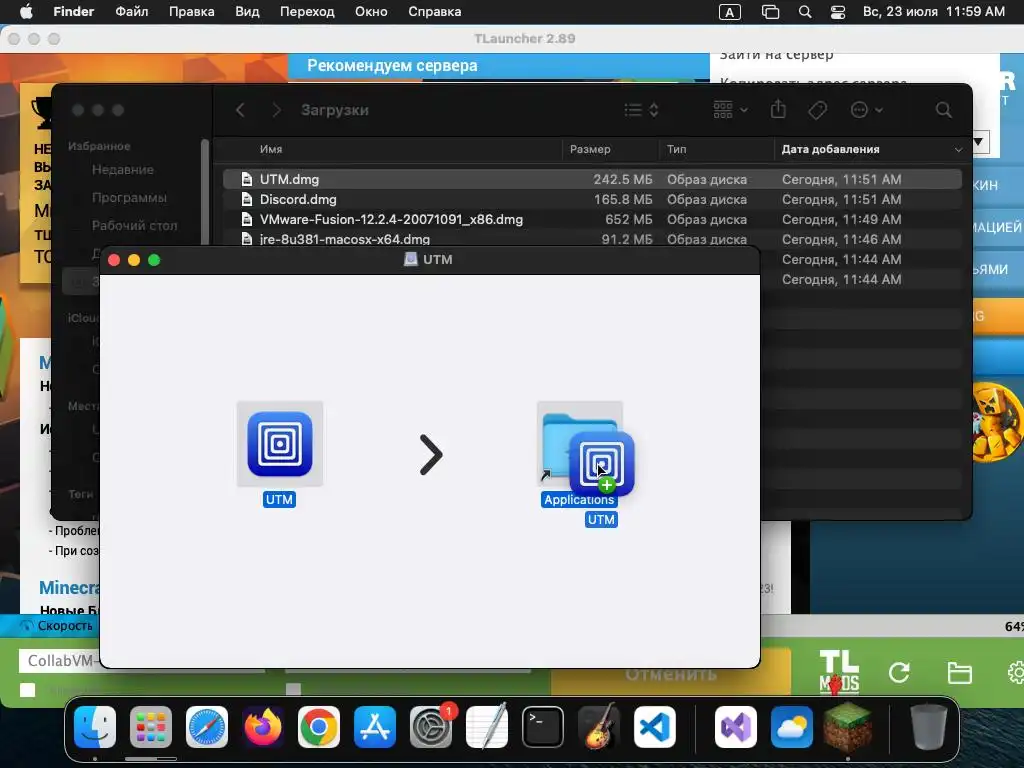Open the Finder menu in menu bar
Screen dimensions: 1024x768
[73, 12]
